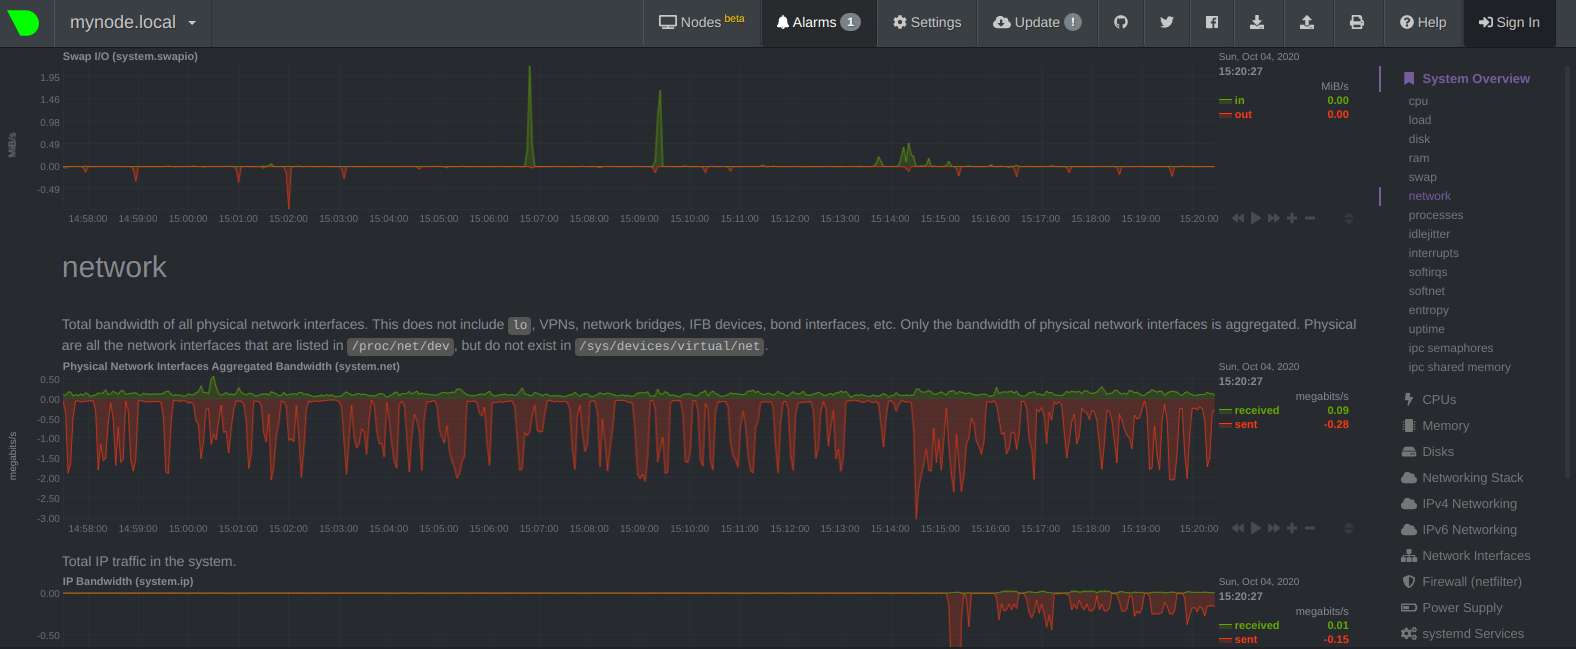Viewport: 1576px width, 649px height.
Task: Check for an Update
Action: point(1037,22)
